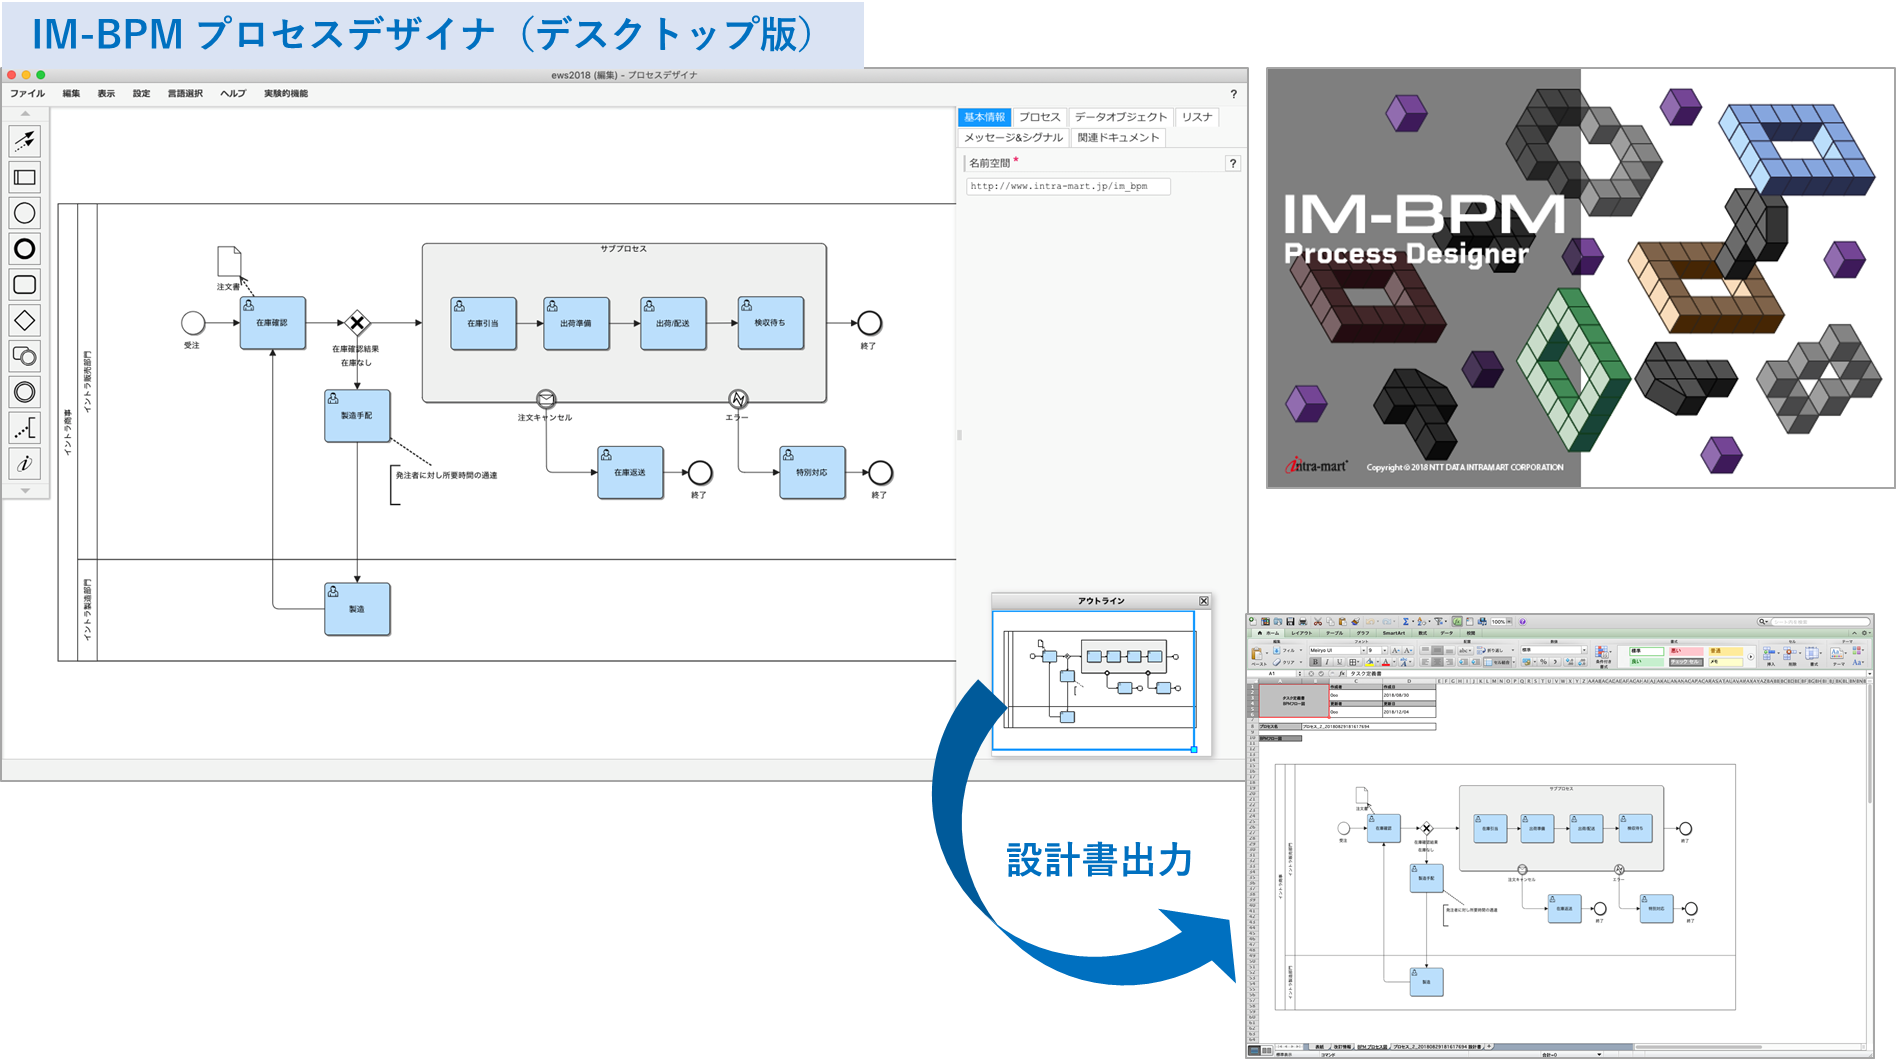
Task: Click the palette scroll-down arrow
Action: tap(25, 491)
